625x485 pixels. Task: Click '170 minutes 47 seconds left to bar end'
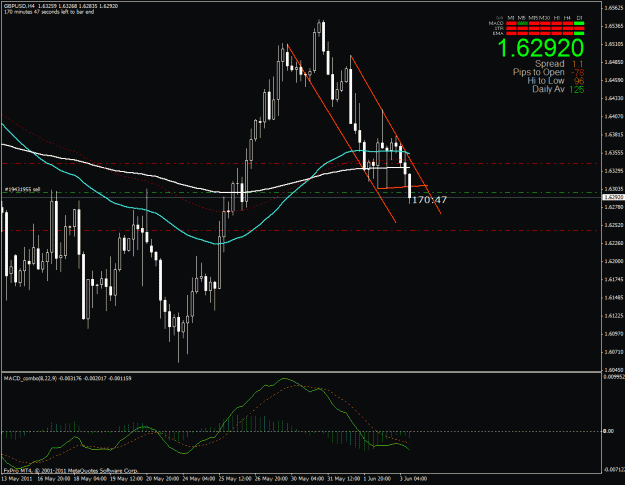coord(49,12)
